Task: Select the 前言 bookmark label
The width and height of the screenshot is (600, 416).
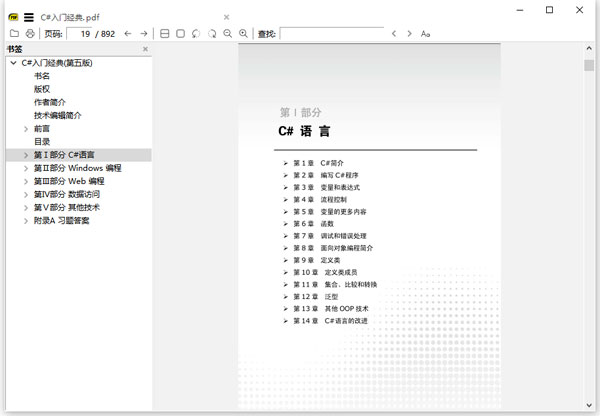Action: coord(42,129)
